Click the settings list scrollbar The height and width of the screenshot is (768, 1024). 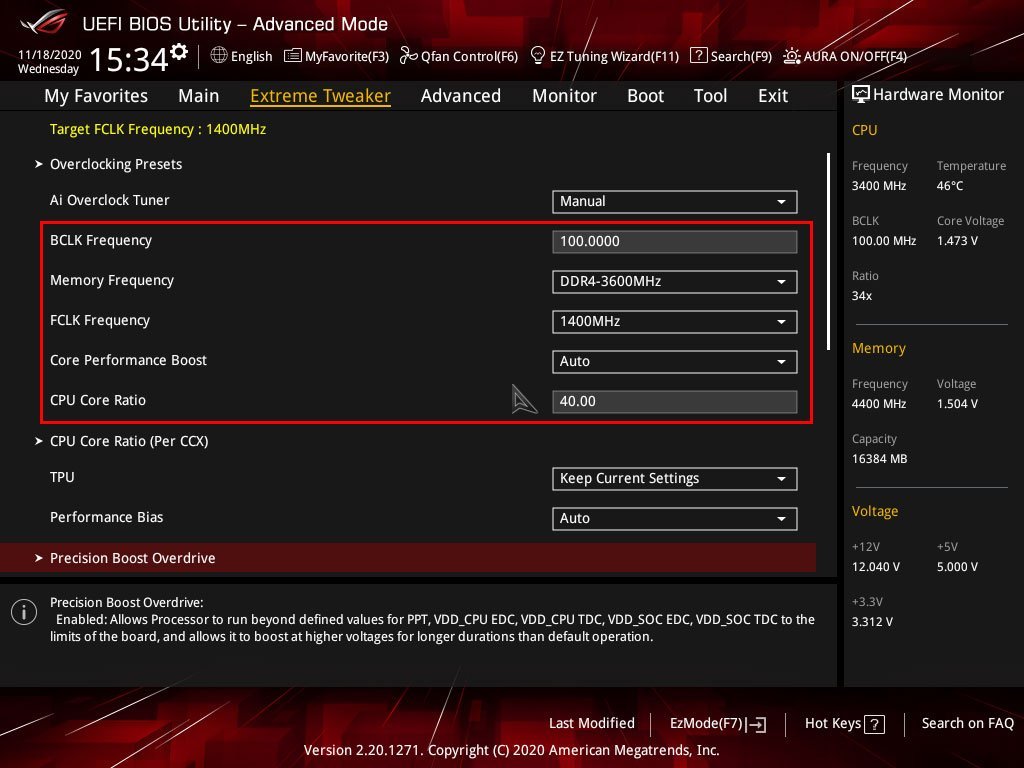point(828,251)
